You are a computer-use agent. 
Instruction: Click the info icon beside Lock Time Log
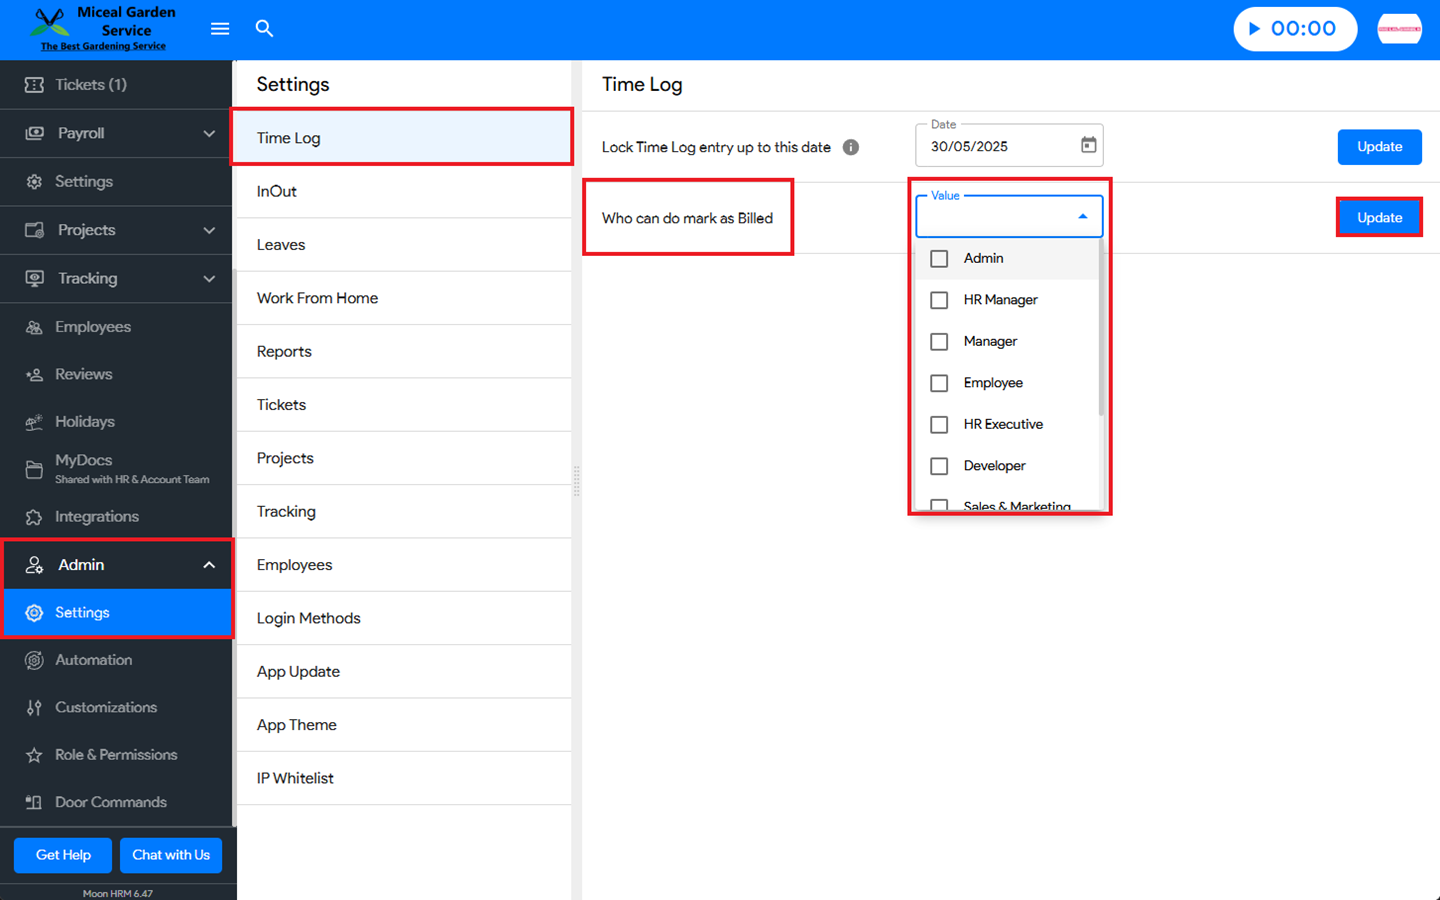(851, 147)
